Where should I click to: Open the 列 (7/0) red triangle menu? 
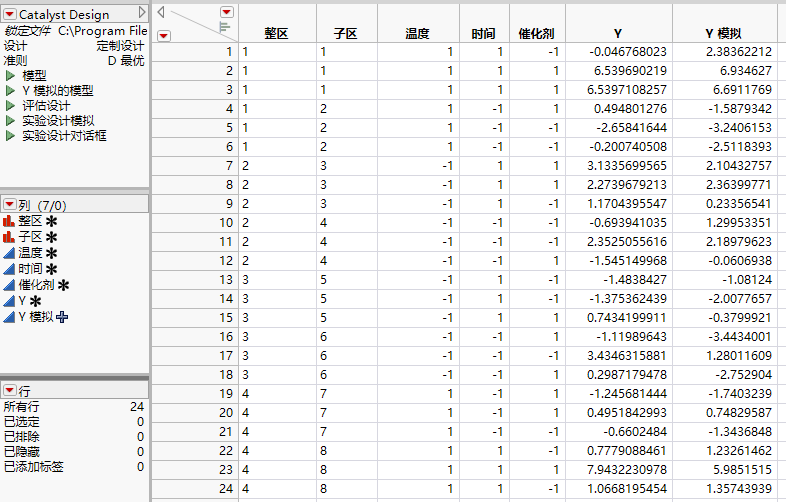[10, 204]
